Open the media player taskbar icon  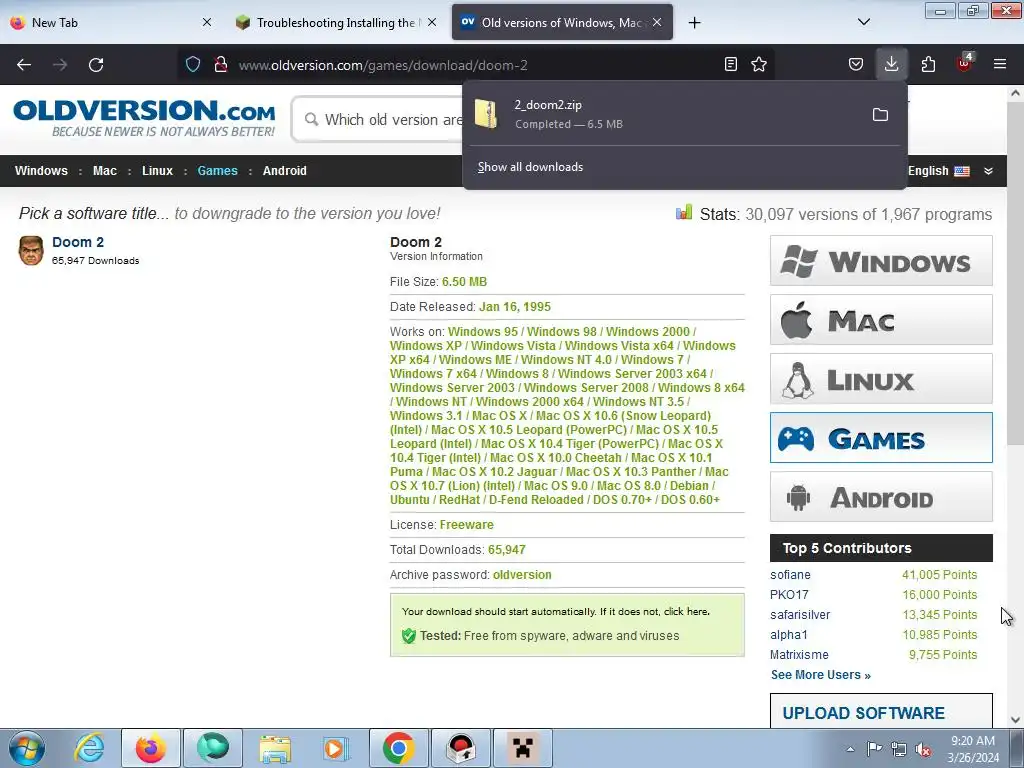tap(337, 748)
